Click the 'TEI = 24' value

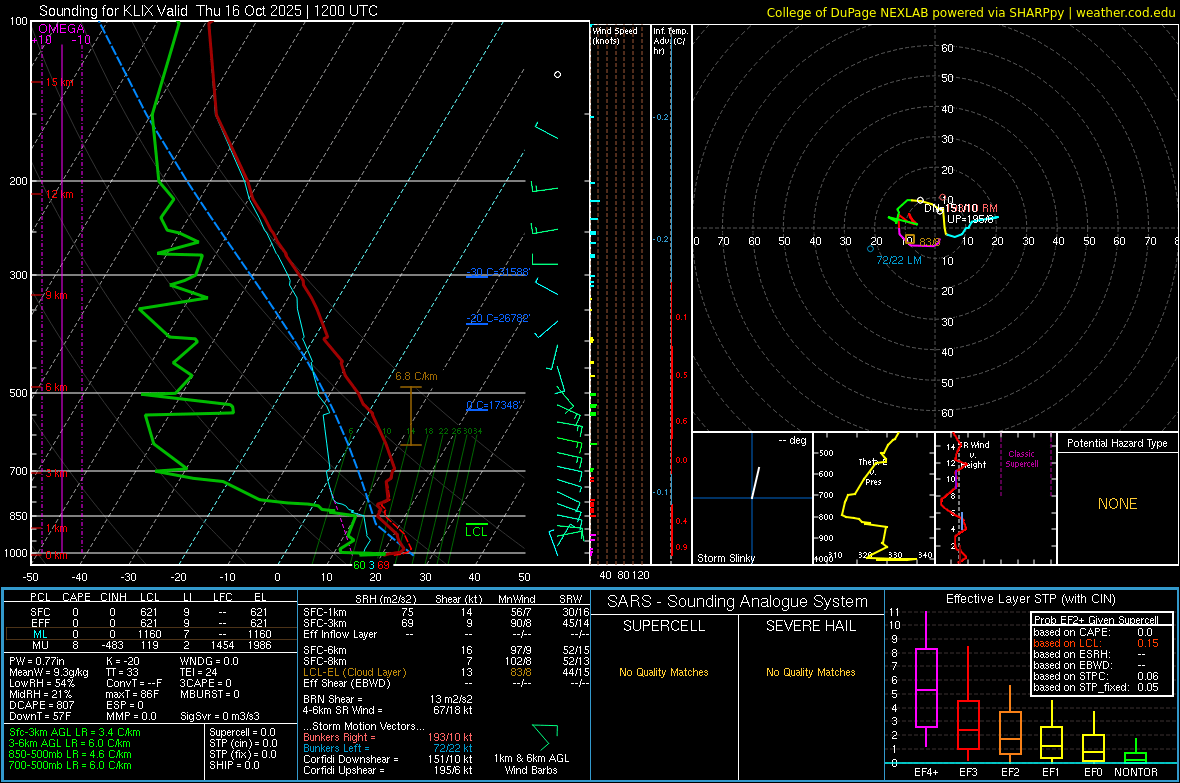click(199, 672)
